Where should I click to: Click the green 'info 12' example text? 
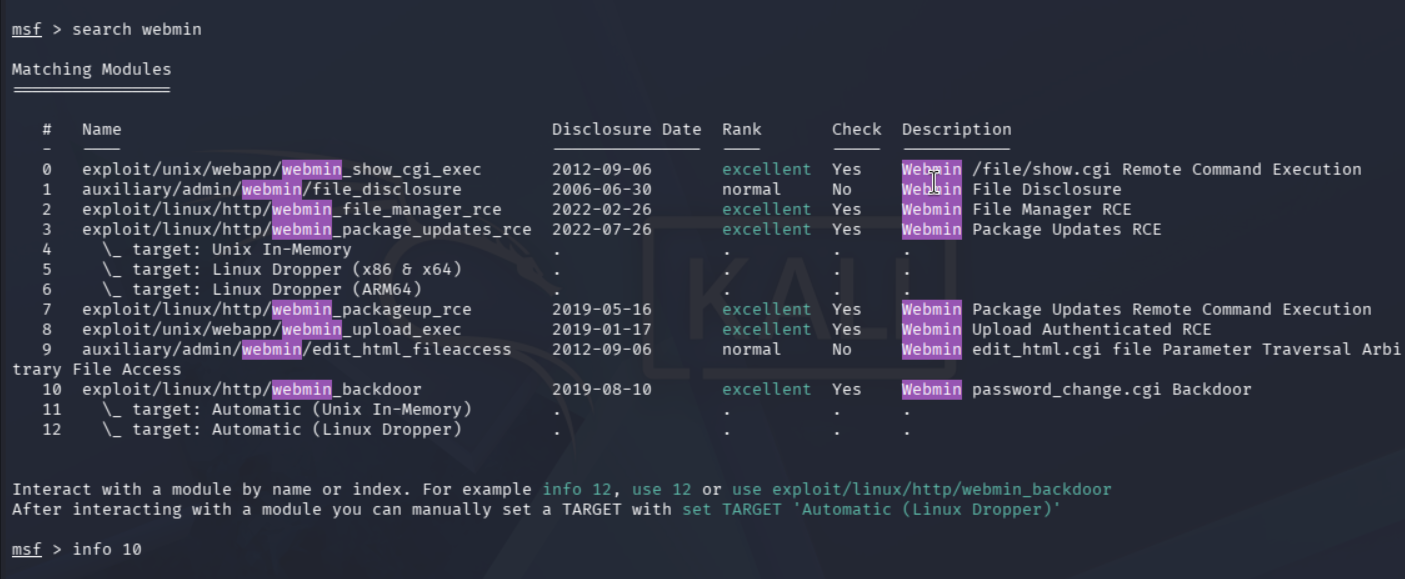576,489
